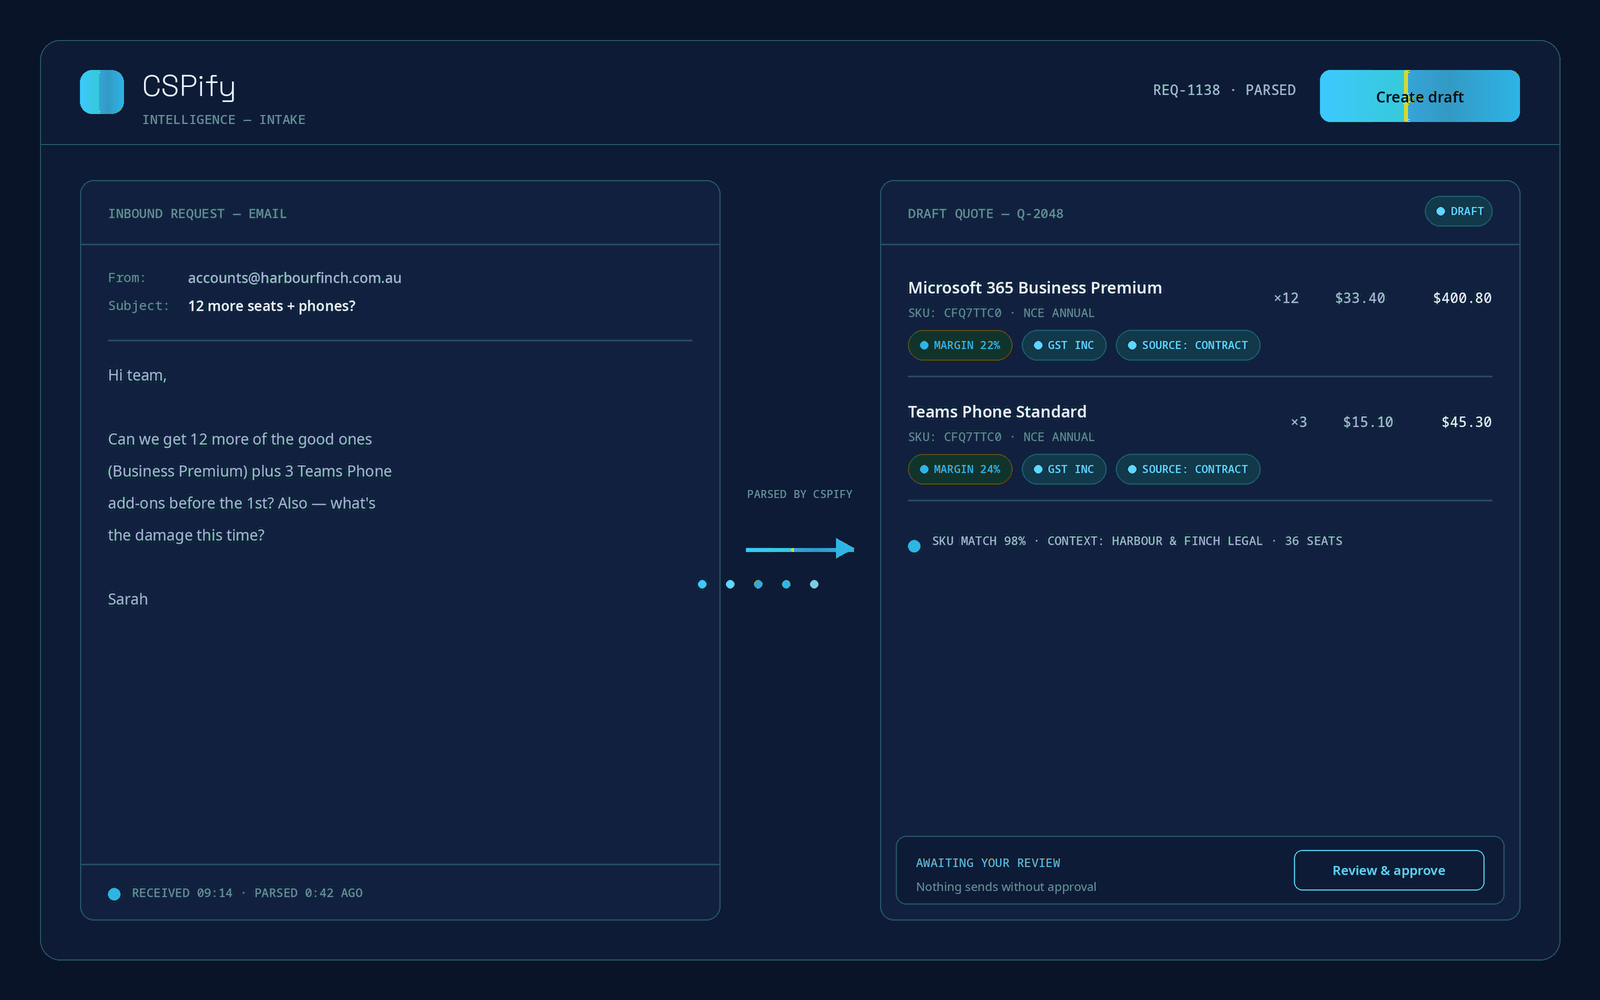Click the $33.40 unit price
Screen dimensions: 1600x1000
(1360, 298)
